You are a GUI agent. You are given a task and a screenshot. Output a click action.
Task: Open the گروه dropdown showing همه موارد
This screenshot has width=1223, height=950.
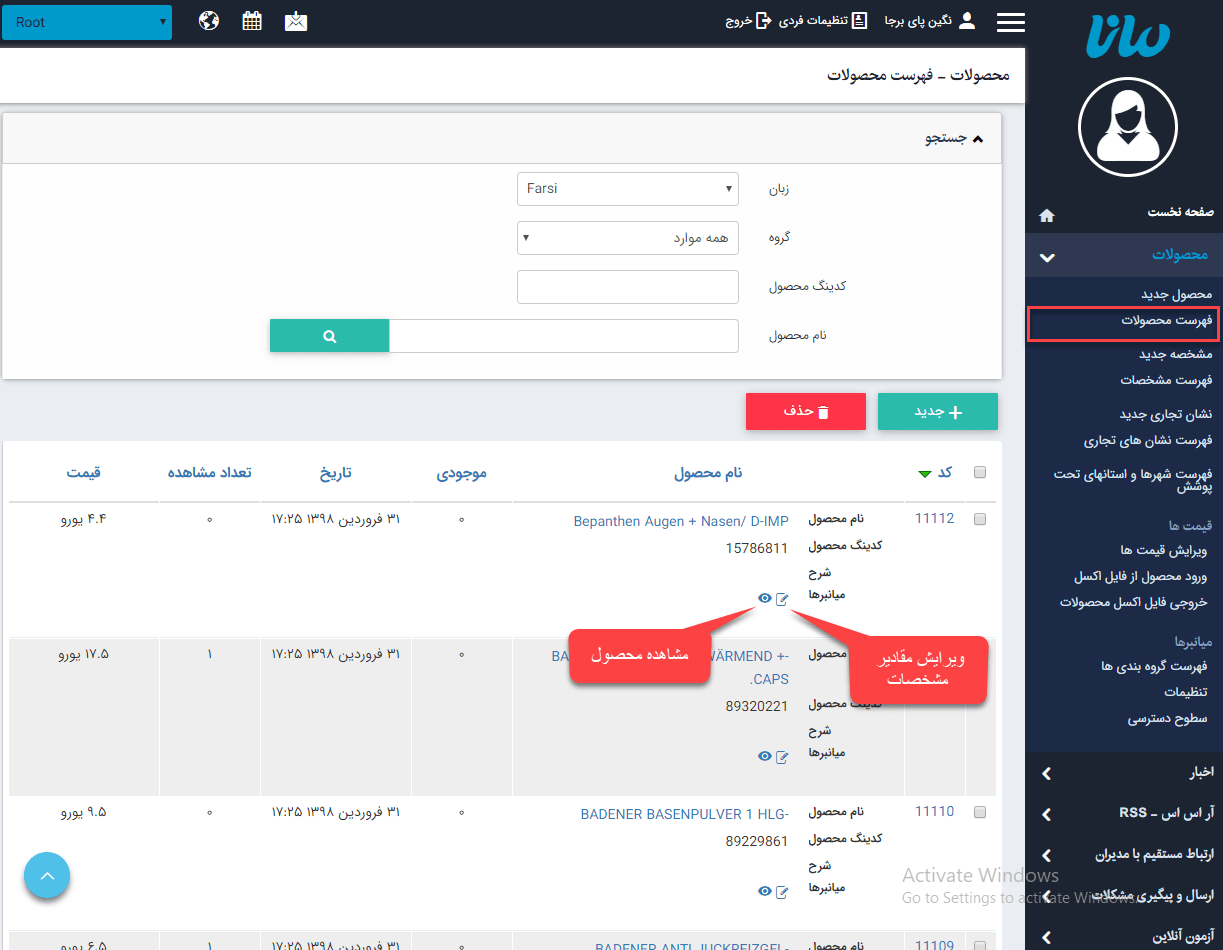pos(627,238)
